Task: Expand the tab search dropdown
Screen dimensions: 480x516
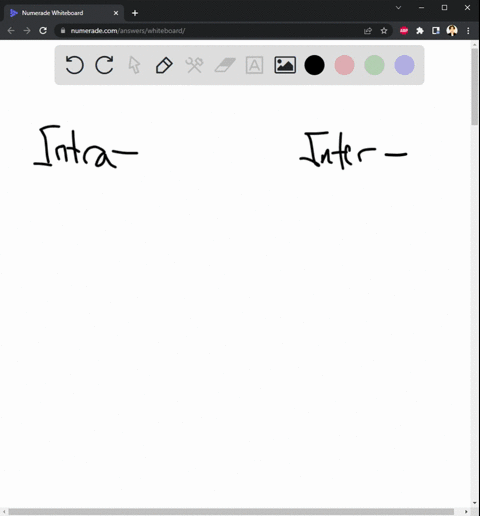Action: click(x=398, y=7)
